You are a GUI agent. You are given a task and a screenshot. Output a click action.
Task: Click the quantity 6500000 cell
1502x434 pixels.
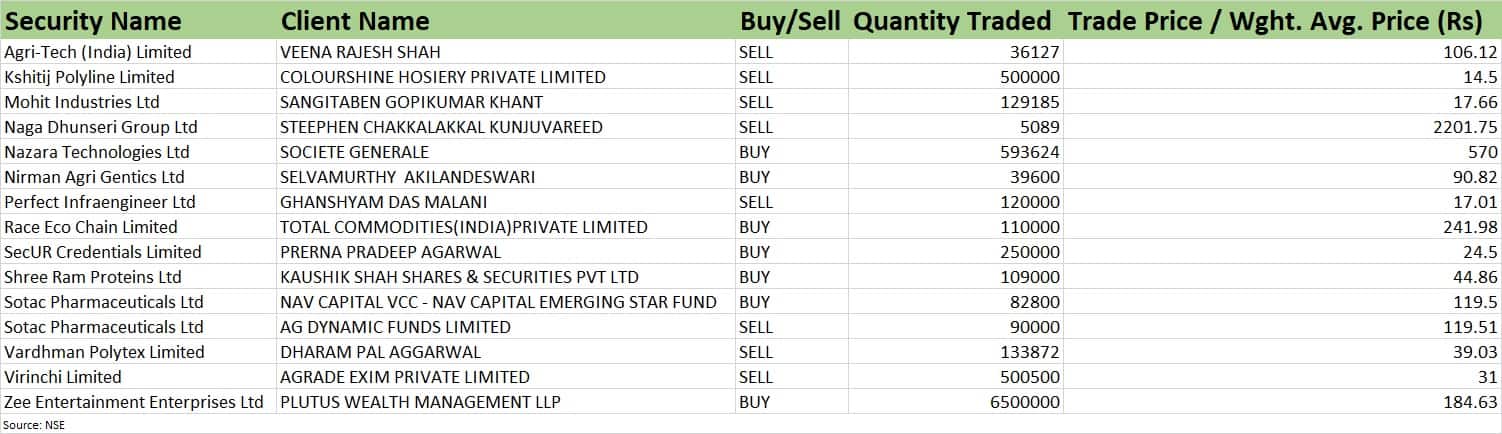(x=956, y=402)
